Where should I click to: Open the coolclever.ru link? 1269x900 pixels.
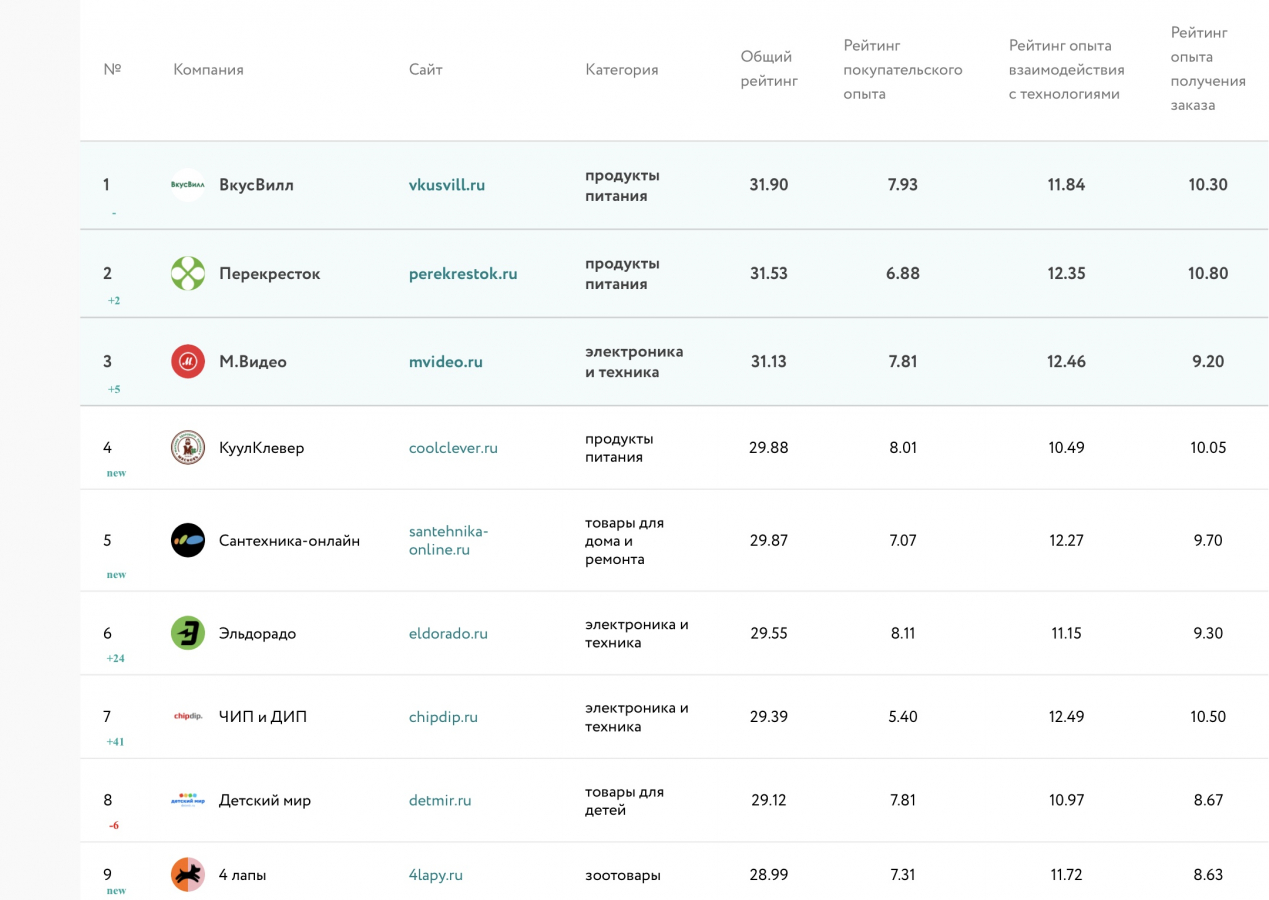tap(453, 448)
